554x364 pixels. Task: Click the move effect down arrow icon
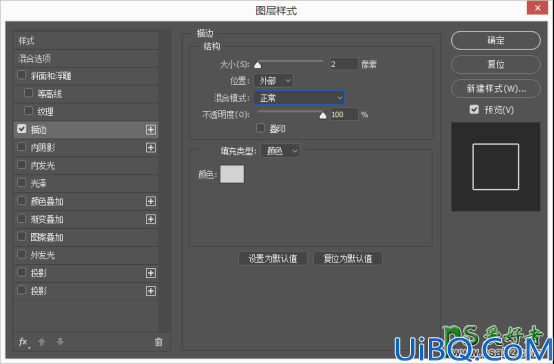pos(60,342)
